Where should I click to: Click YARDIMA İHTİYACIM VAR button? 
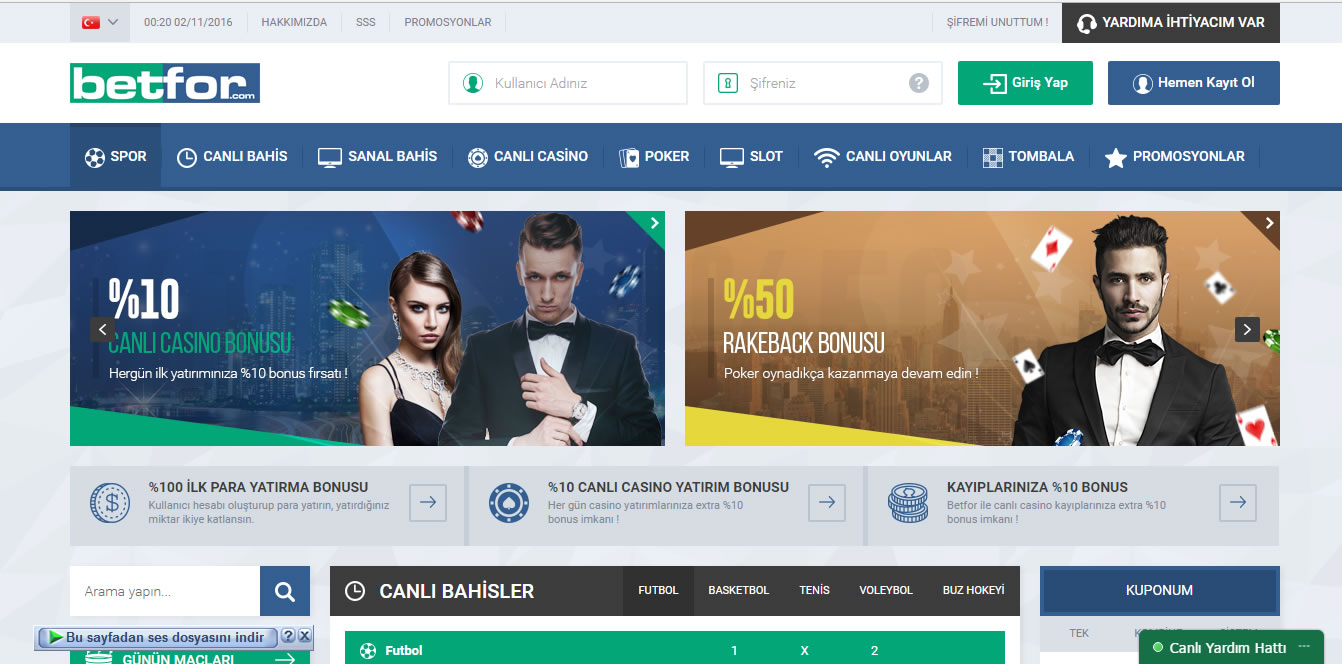click(x=1171, y=22)
